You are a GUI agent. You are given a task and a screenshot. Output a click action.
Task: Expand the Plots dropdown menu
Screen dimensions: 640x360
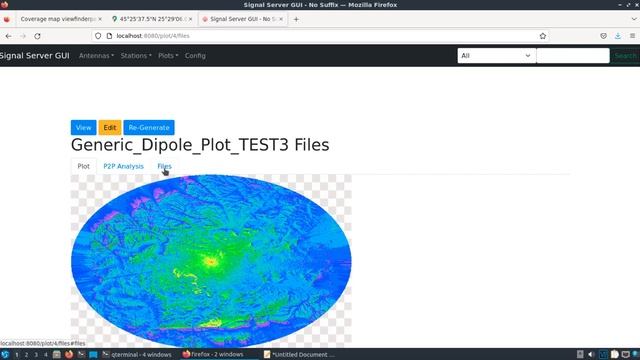(168, 56)
